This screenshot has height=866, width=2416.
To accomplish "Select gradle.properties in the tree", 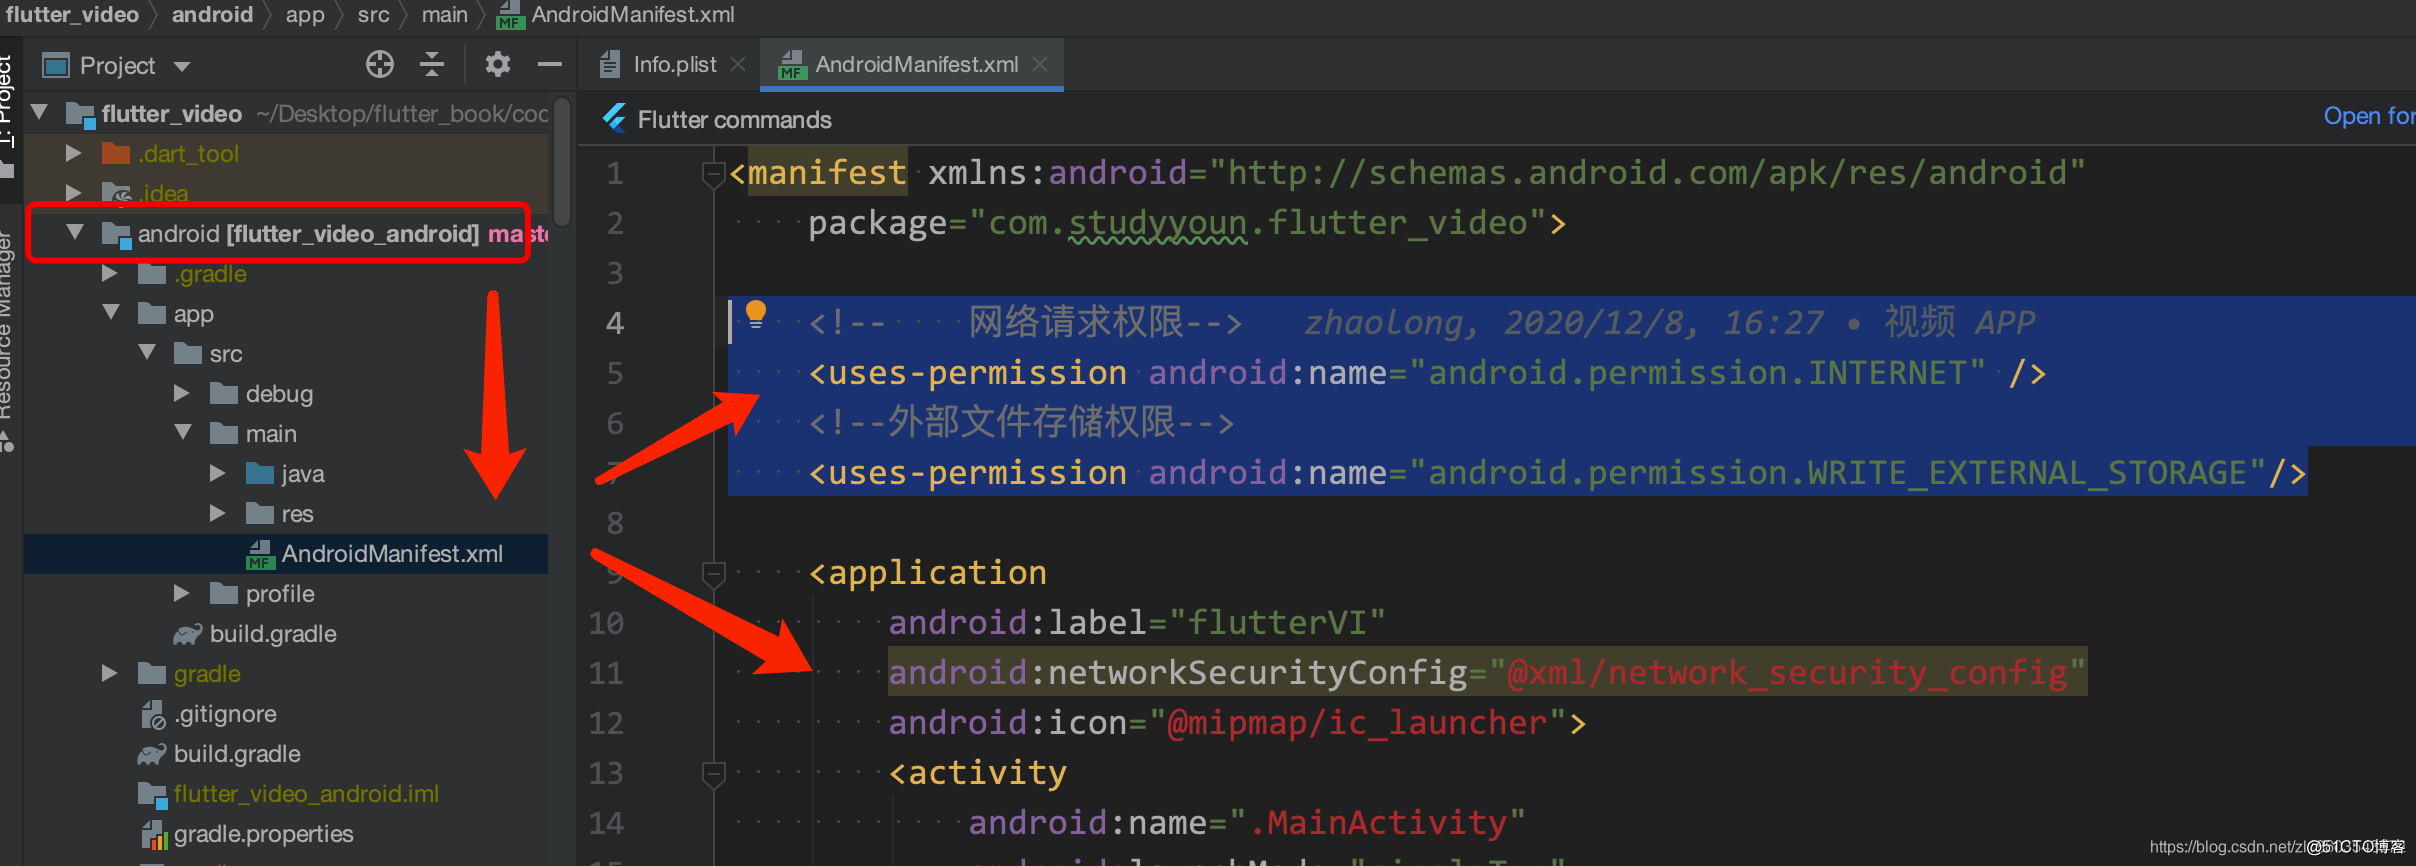I will coord(263,834).
